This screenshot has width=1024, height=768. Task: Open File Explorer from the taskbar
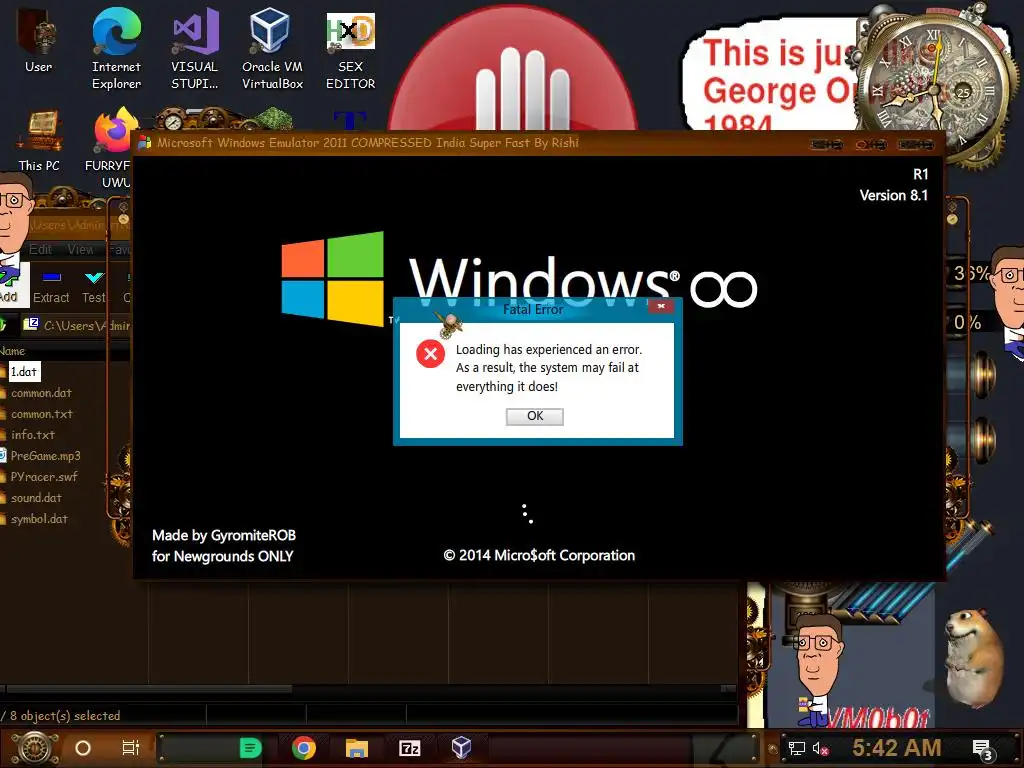click(x=357, y=748)
